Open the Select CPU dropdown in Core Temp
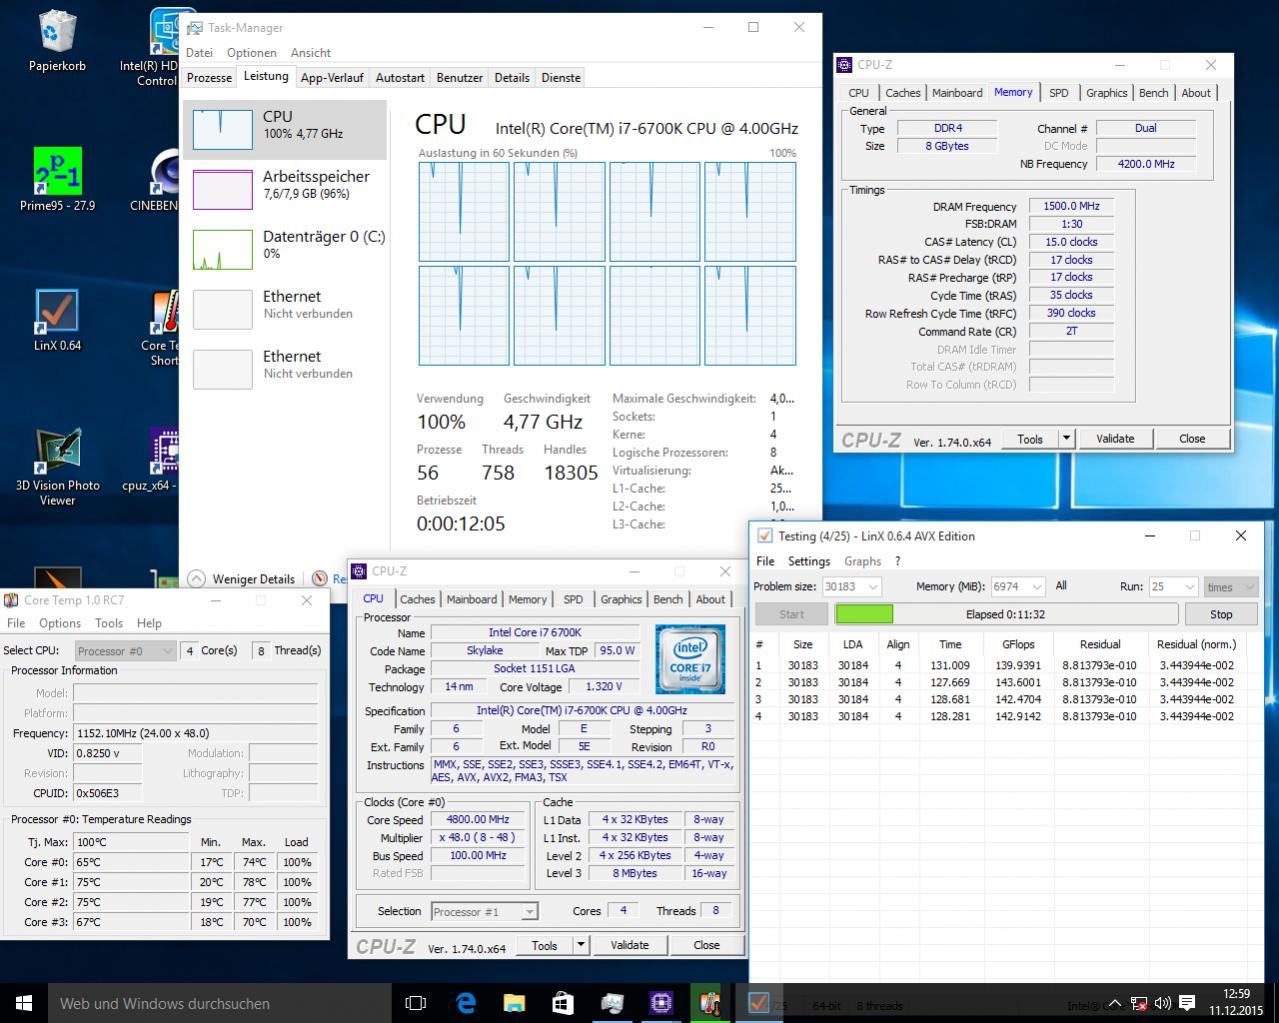The width and height of the screenshot is (1279, 1023). [x=126, y=650]
